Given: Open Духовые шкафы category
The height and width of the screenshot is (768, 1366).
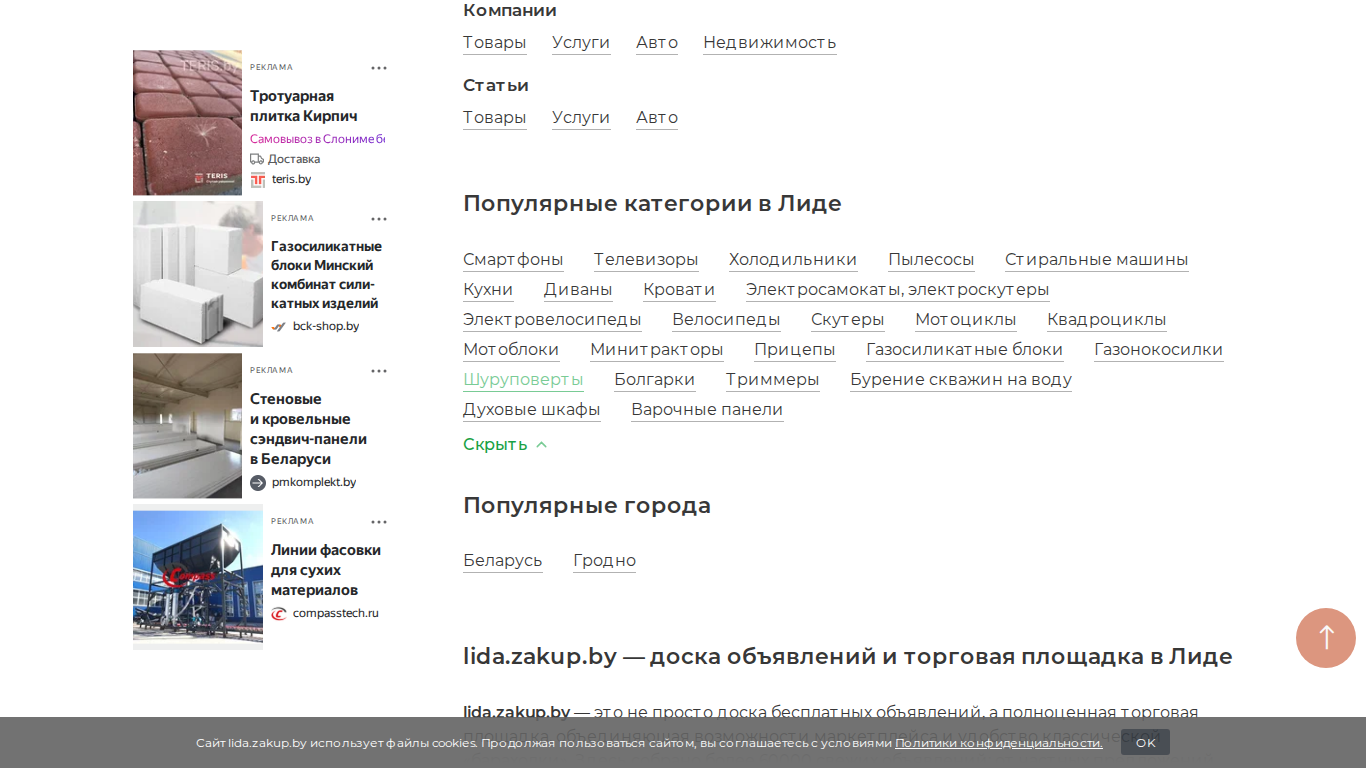Looking at the screenshot, I should tap(532, 410).
